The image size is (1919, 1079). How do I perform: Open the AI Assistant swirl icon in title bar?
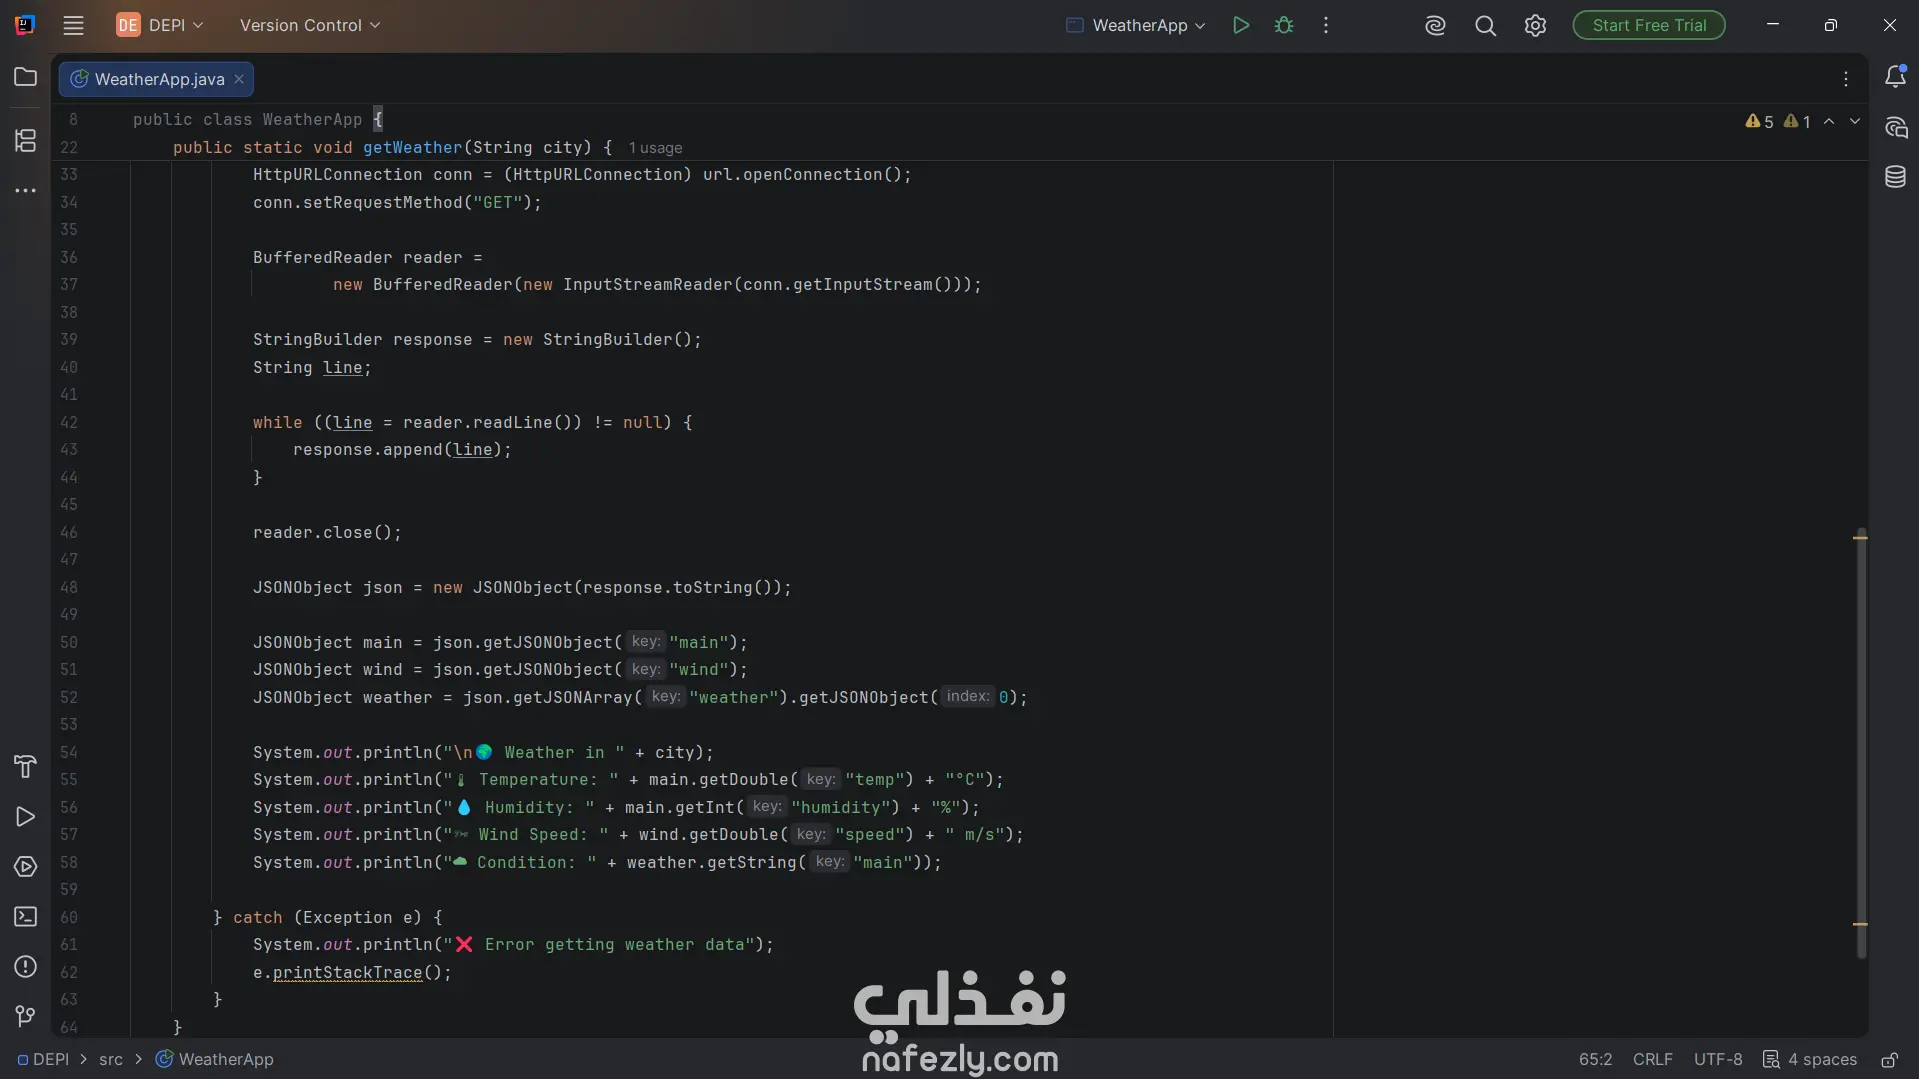(x=1435, y=26)
